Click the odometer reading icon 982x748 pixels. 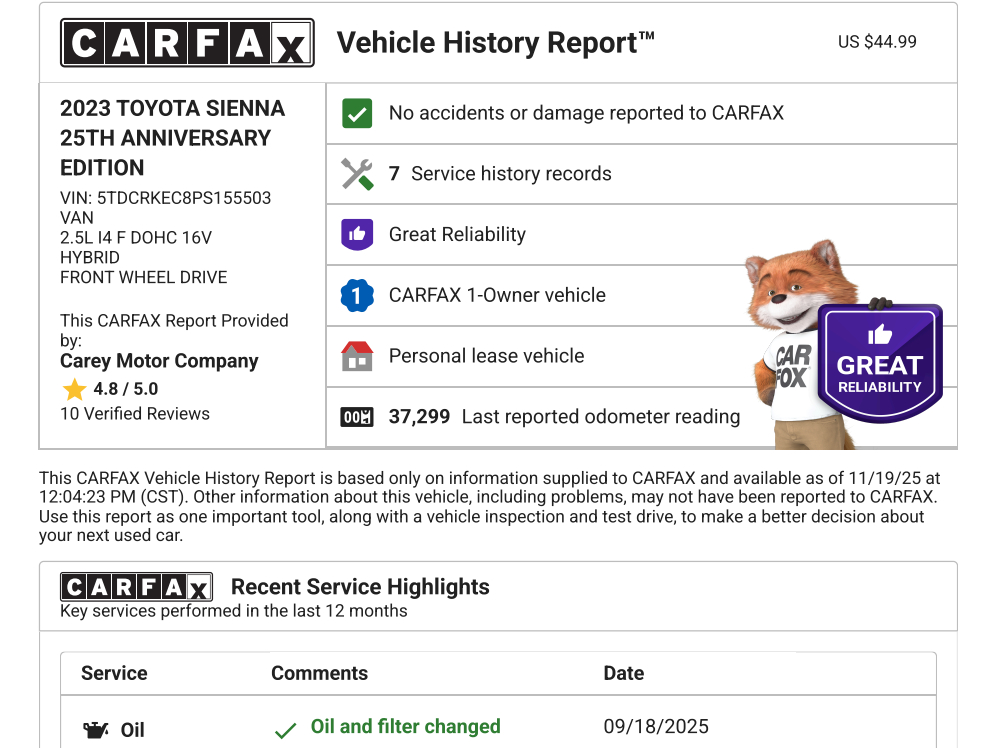[x=357, y=417]
